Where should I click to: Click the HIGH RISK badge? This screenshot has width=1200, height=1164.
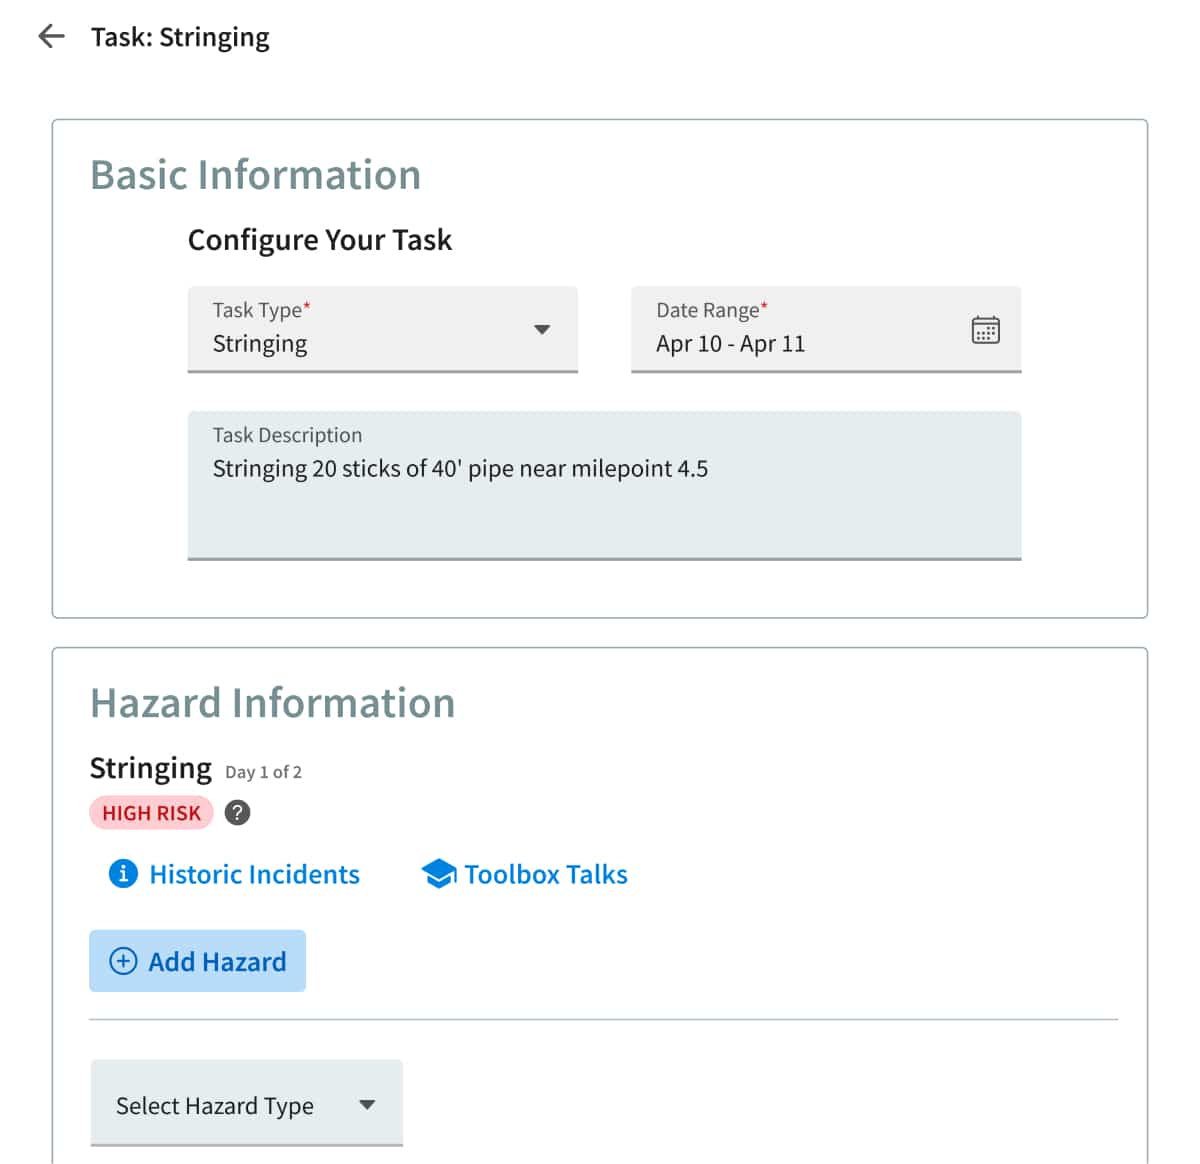[151, 813]
